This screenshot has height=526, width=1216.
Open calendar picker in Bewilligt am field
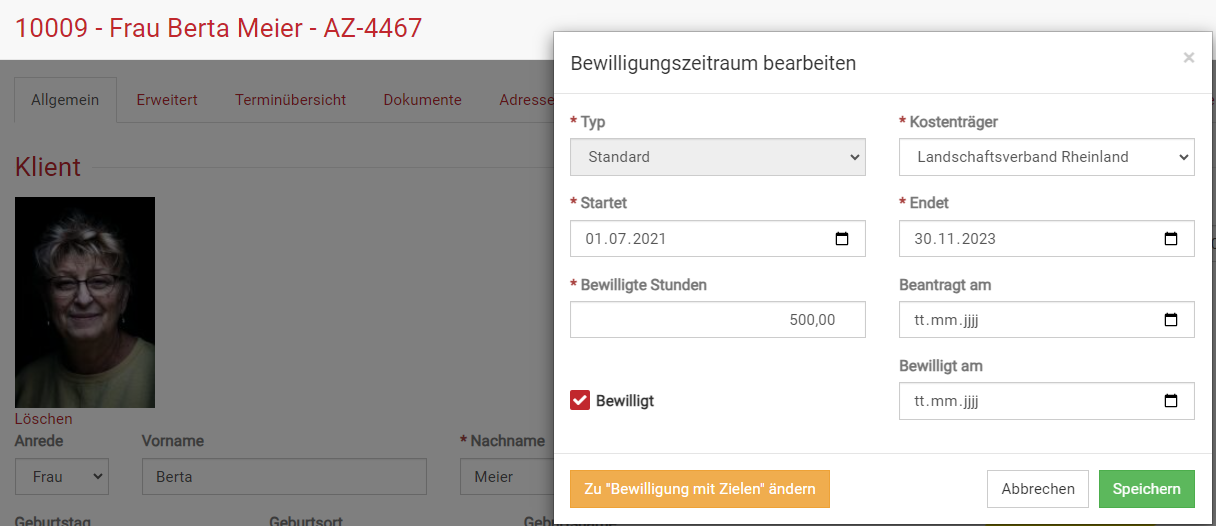click(x=1171, y=402)
